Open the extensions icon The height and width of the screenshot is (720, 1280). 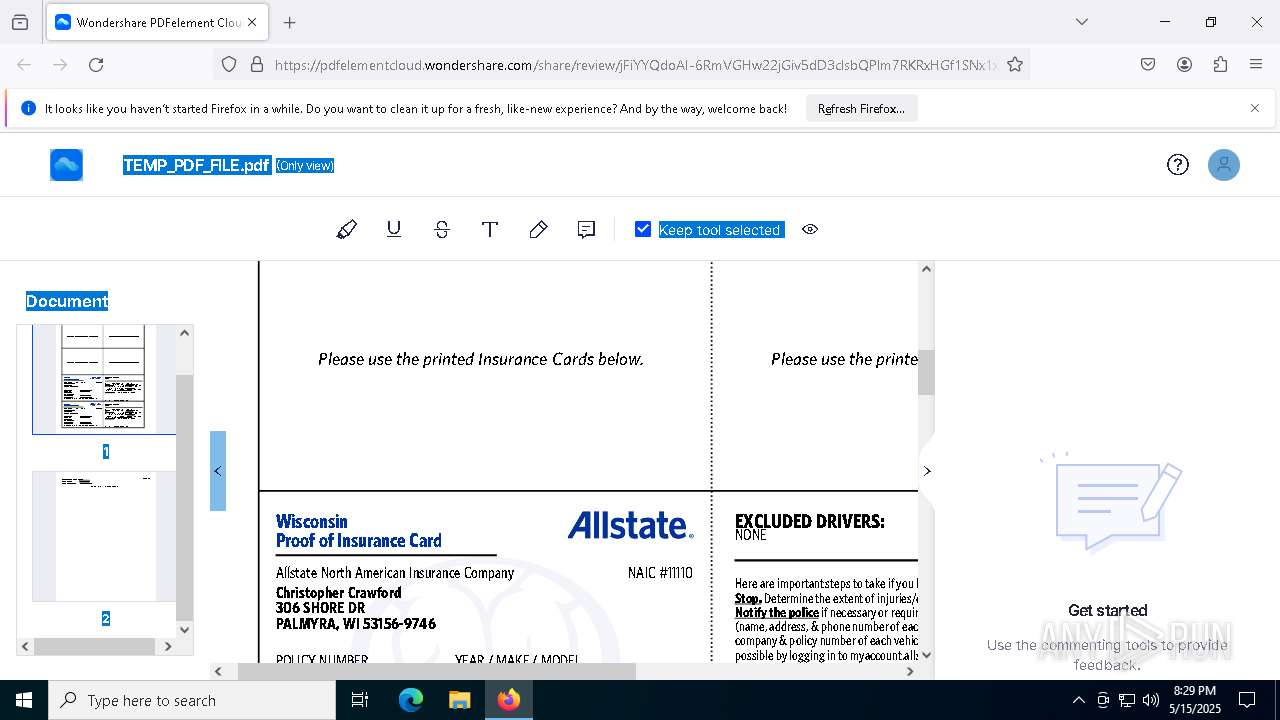coord(1220,65)
